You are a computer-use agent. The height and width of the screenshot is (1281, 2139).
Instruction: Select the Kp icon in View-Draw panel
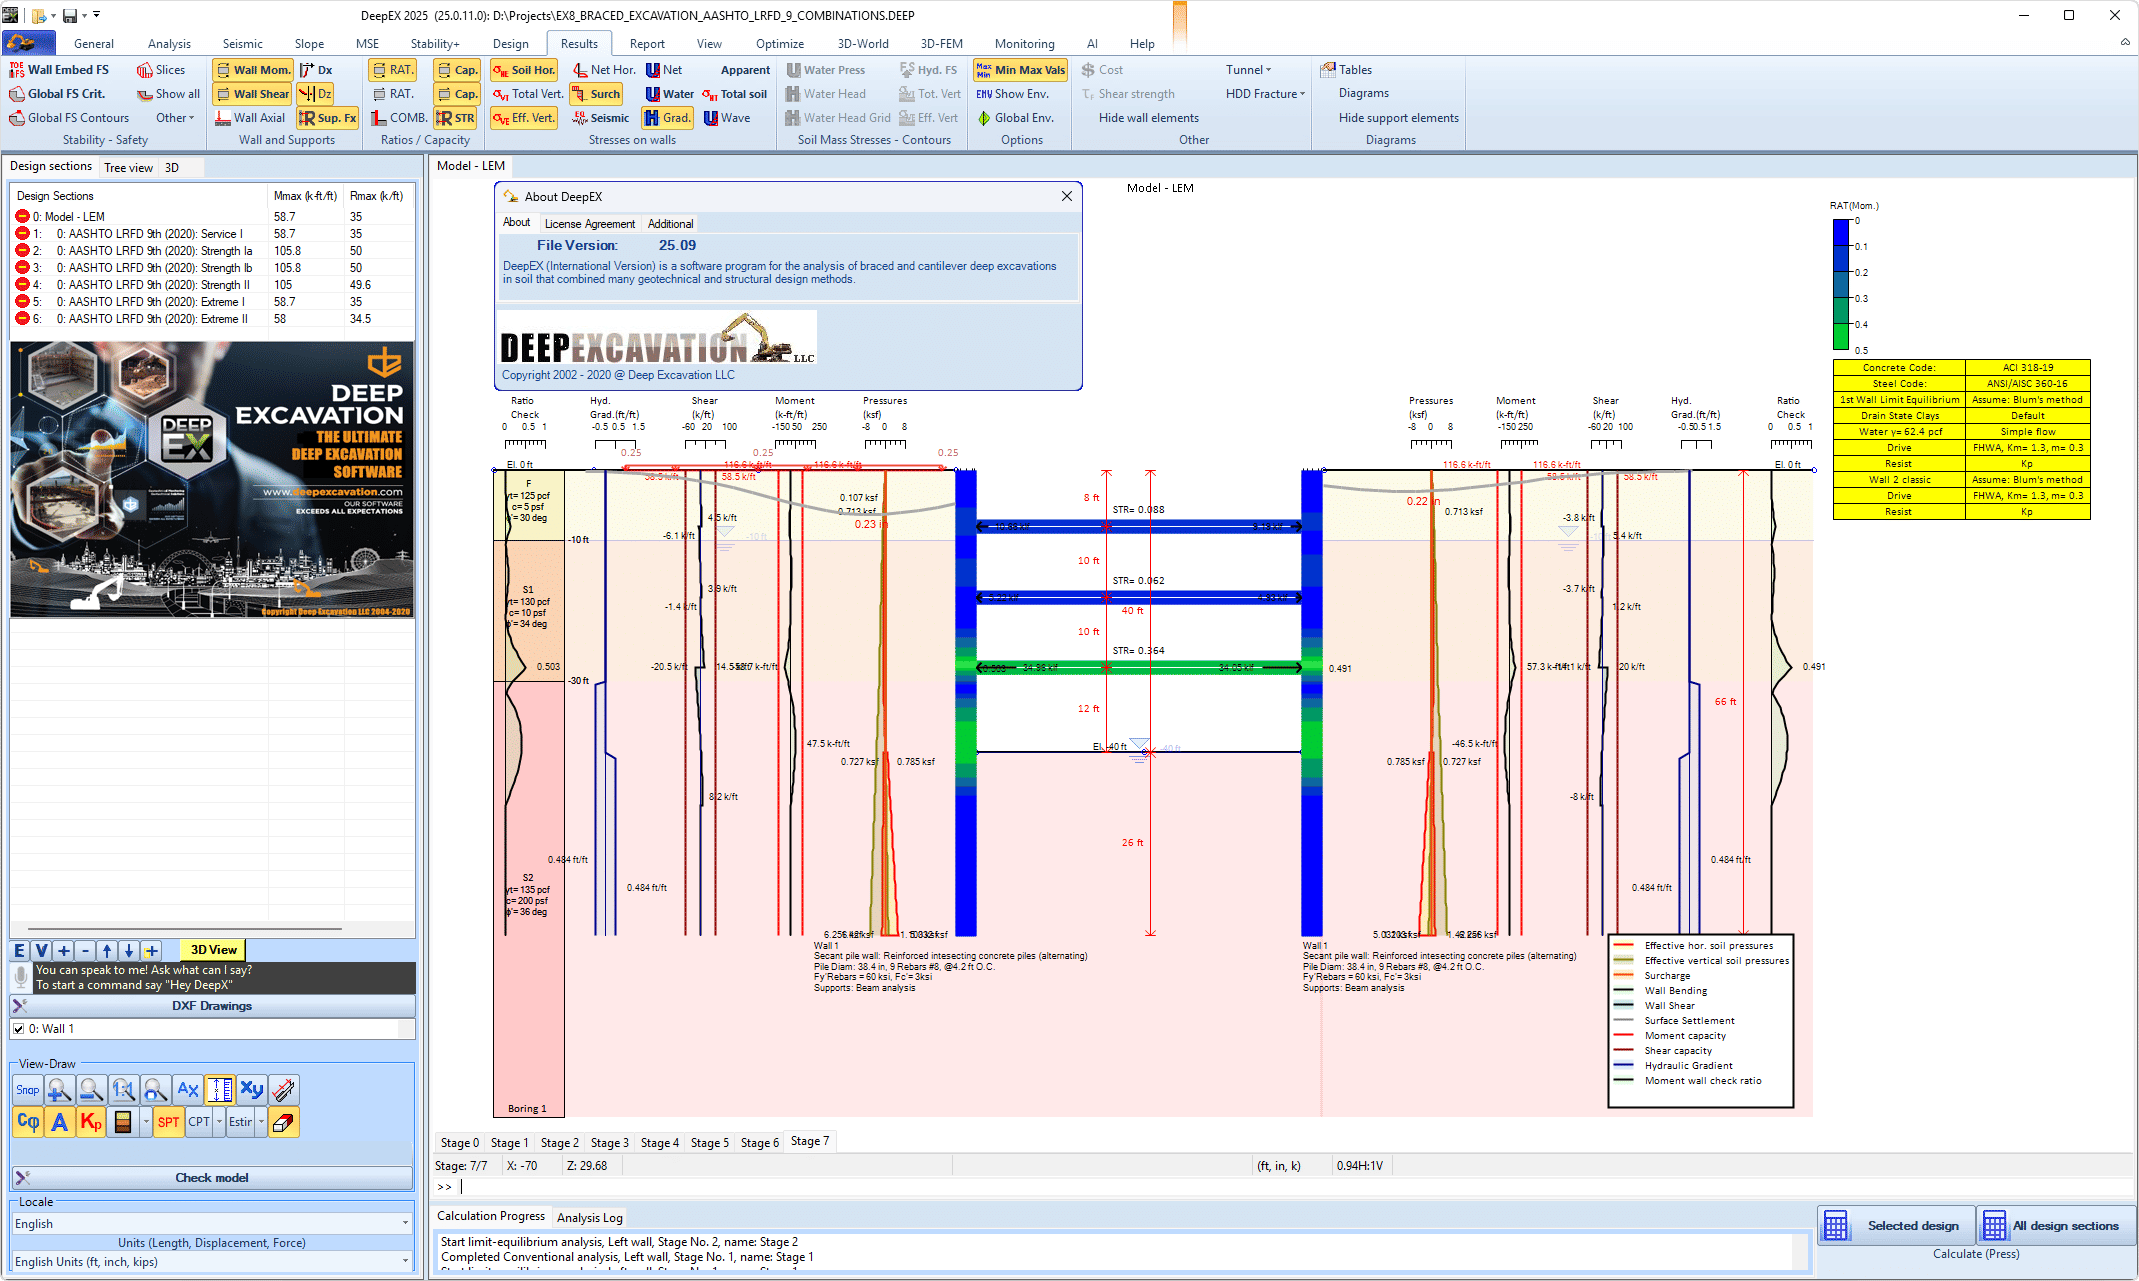90,1122
